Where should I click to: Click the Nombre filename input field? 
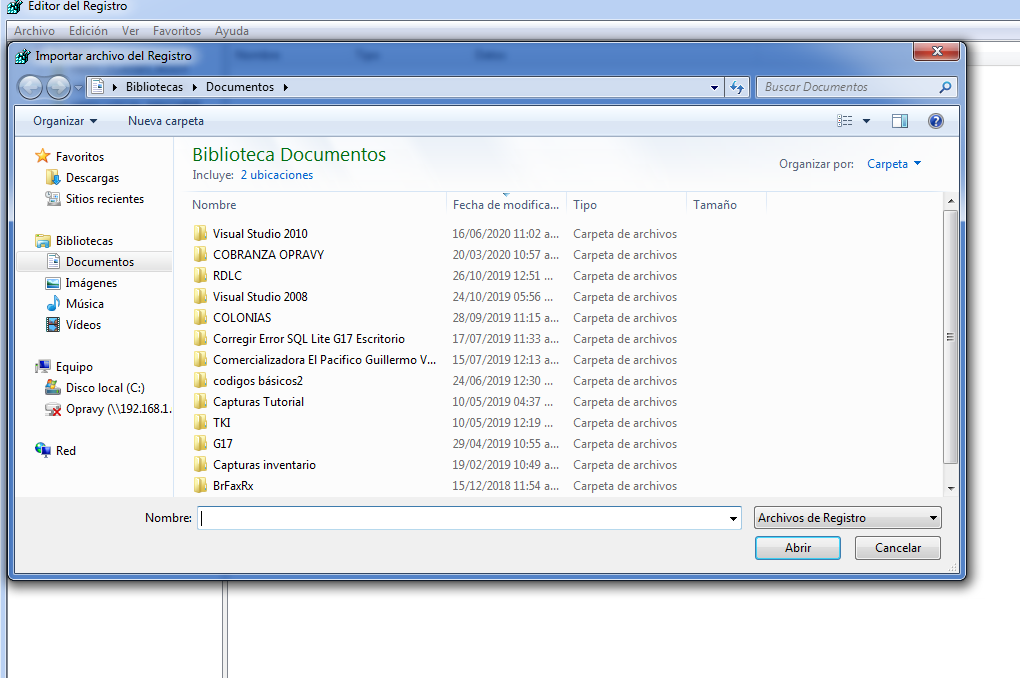coord(463,519)
